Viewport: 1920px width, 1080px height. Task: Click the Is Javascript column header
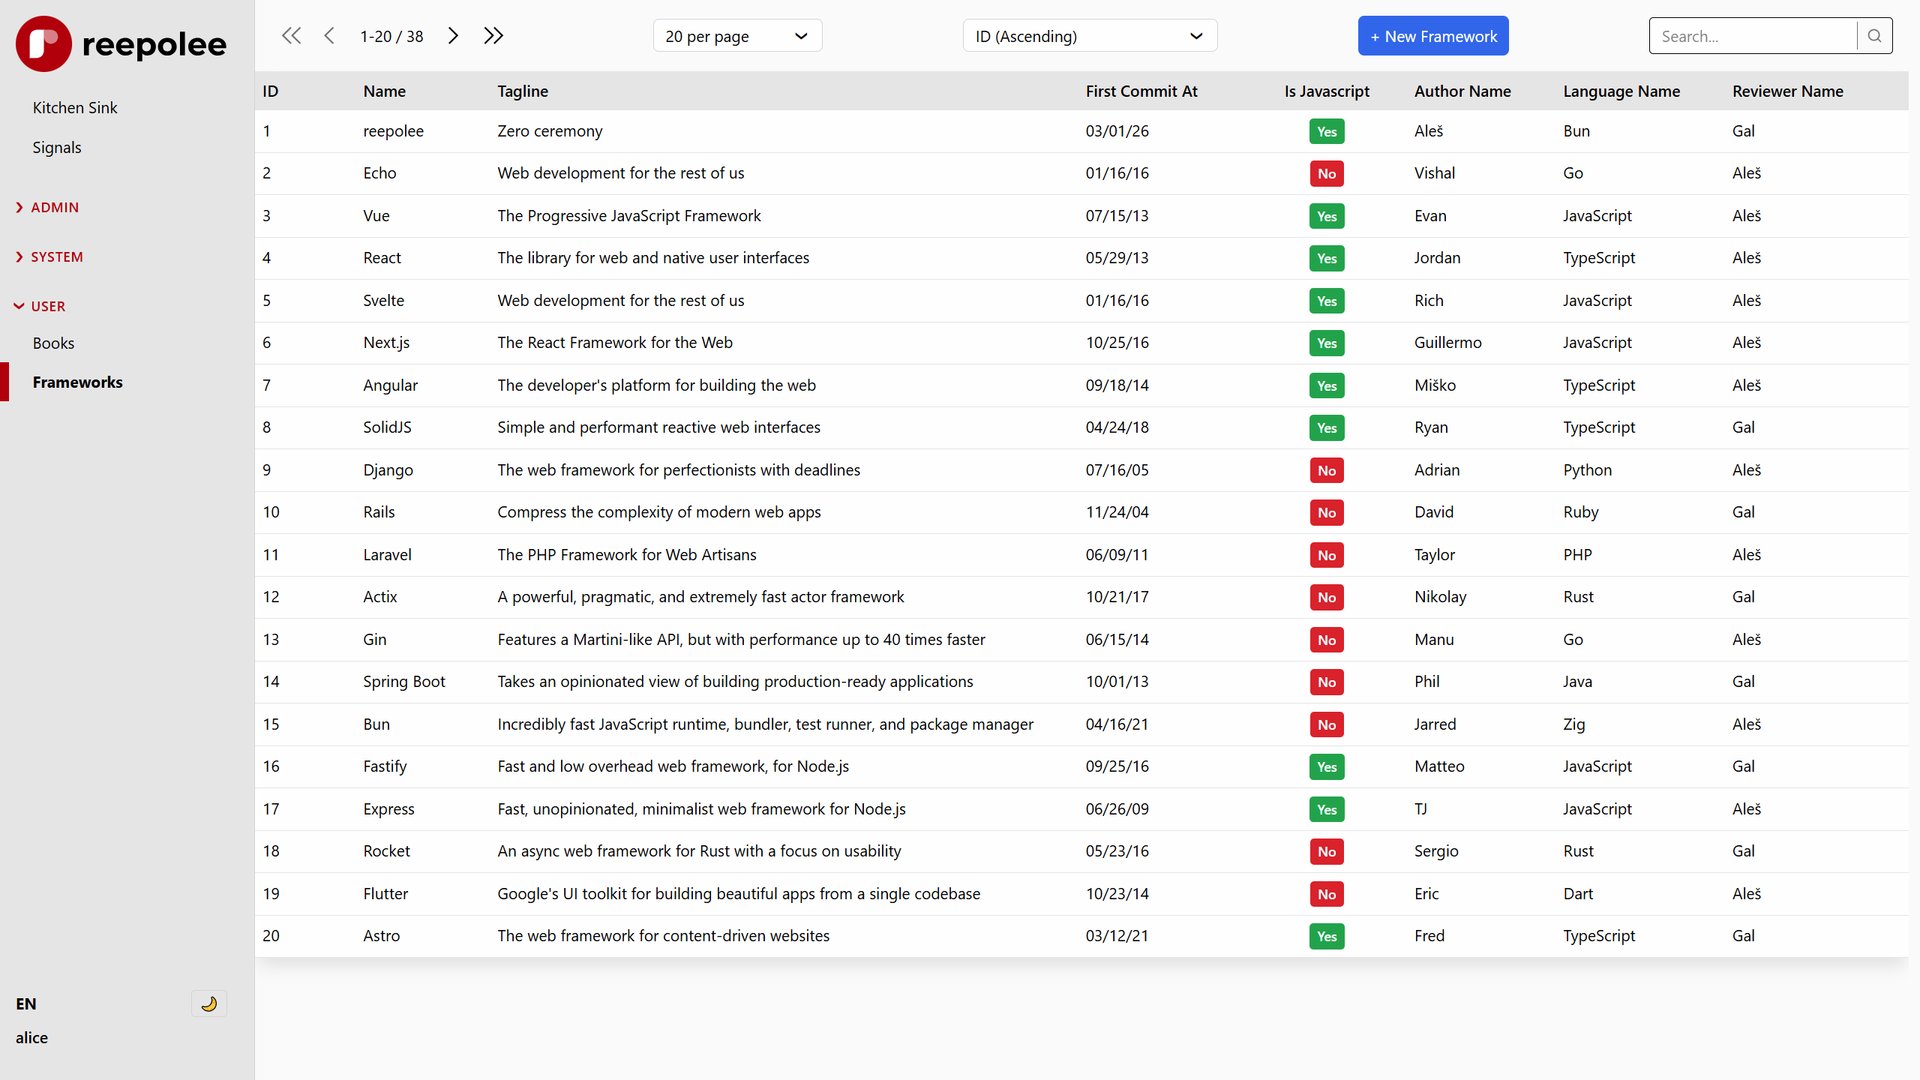tap(1326, 91)
